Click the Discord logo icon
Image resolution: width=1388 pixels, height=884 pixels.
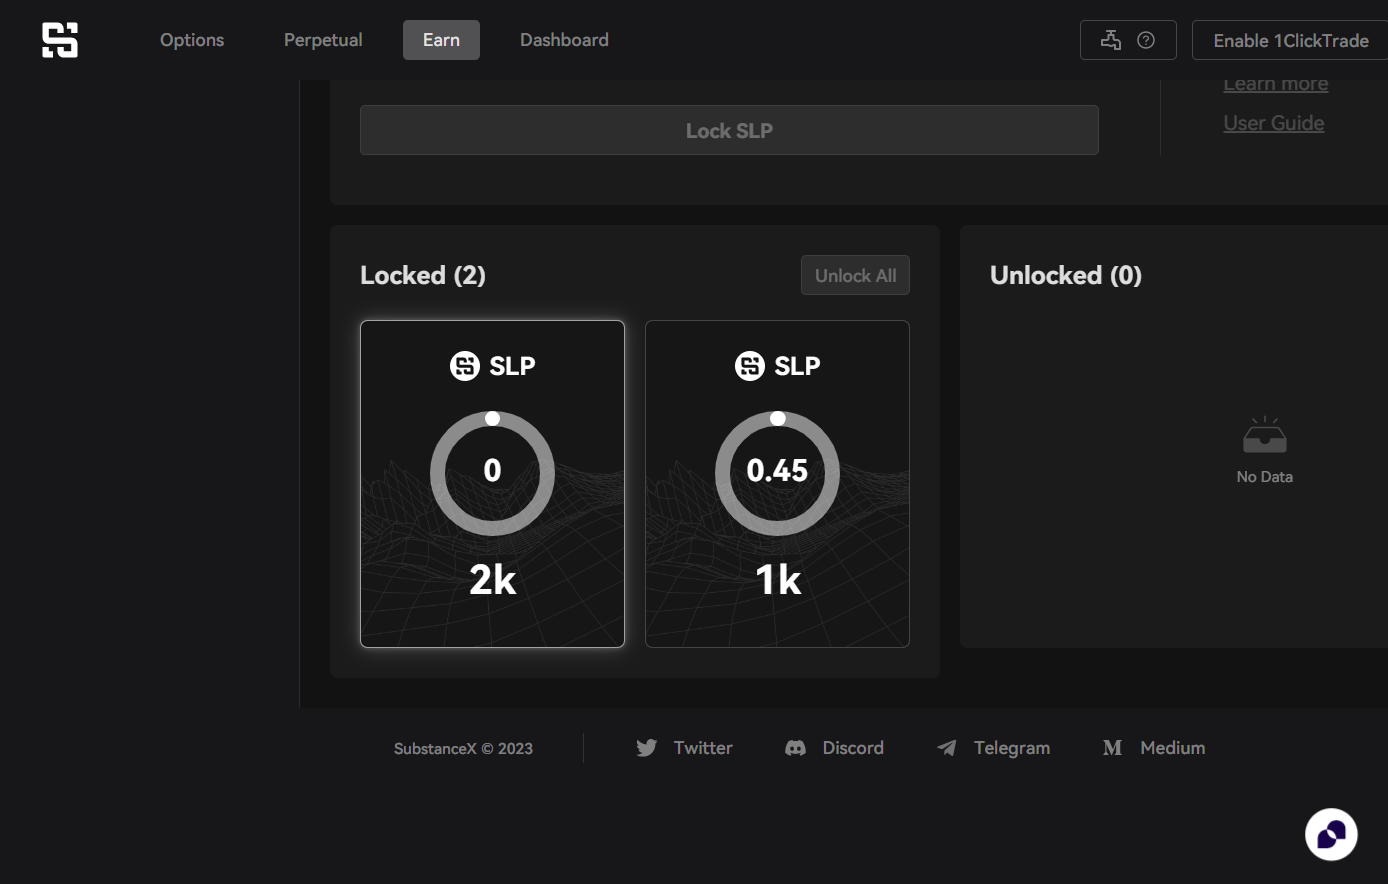pos(796,748)
